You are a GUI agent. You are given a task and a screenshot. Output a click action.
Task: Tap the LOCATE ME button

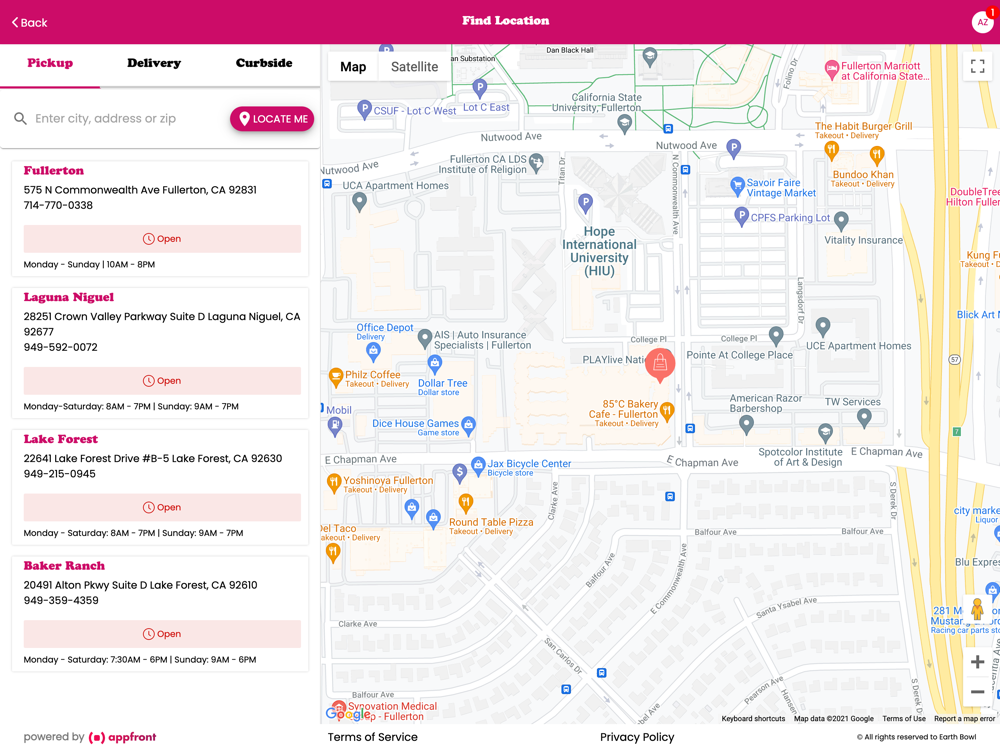pos(272,119)
